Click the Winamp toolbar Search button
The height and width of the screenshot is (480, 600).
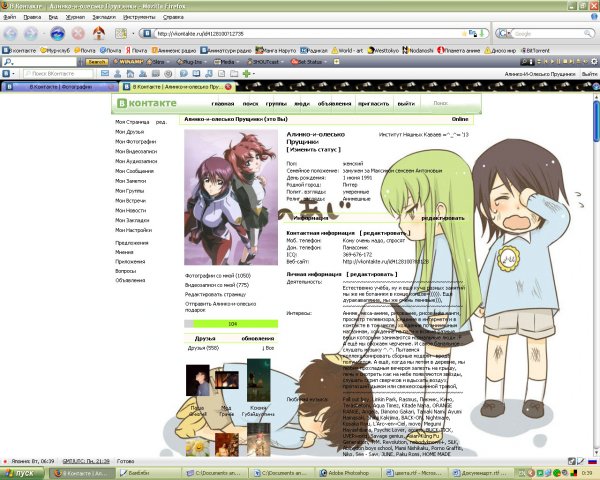(x=96, y=62)
